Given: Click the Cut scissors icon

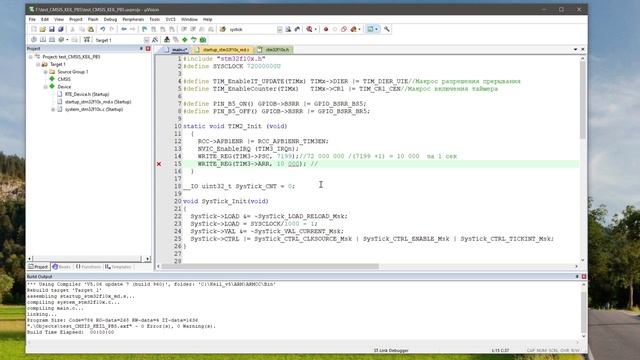Looking at the screenshot, I should point(73,29).
